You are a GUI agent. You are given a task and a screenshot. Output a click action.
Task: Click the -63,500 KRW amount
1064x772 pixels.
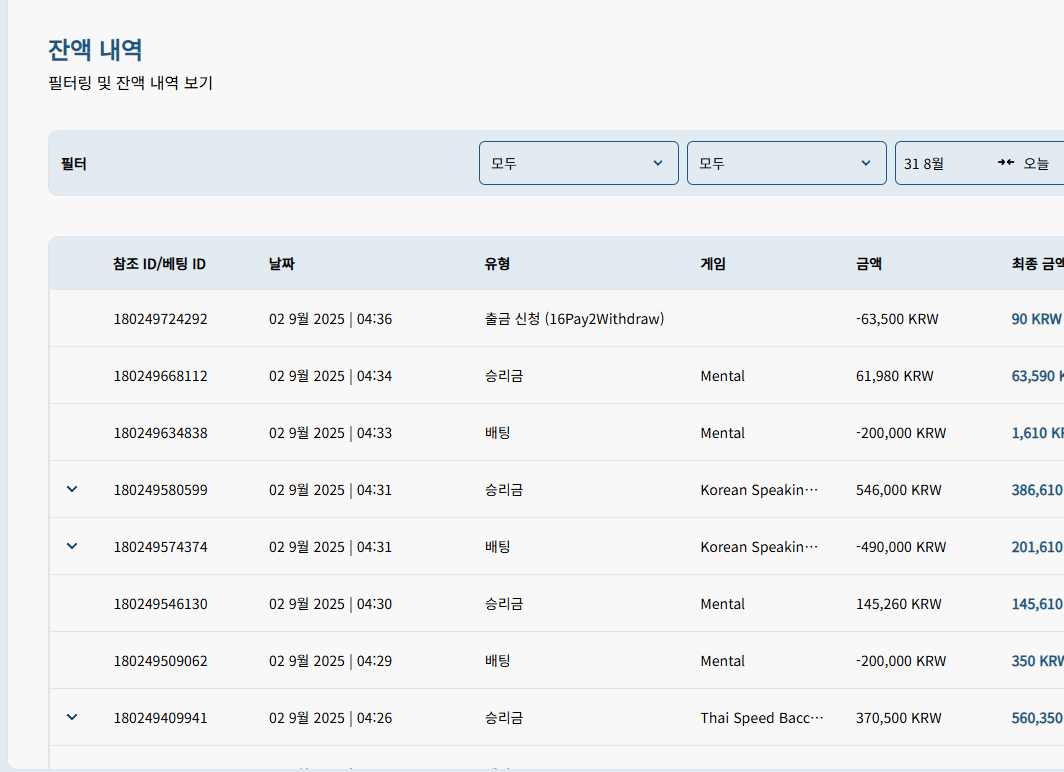tap(897, 319)
